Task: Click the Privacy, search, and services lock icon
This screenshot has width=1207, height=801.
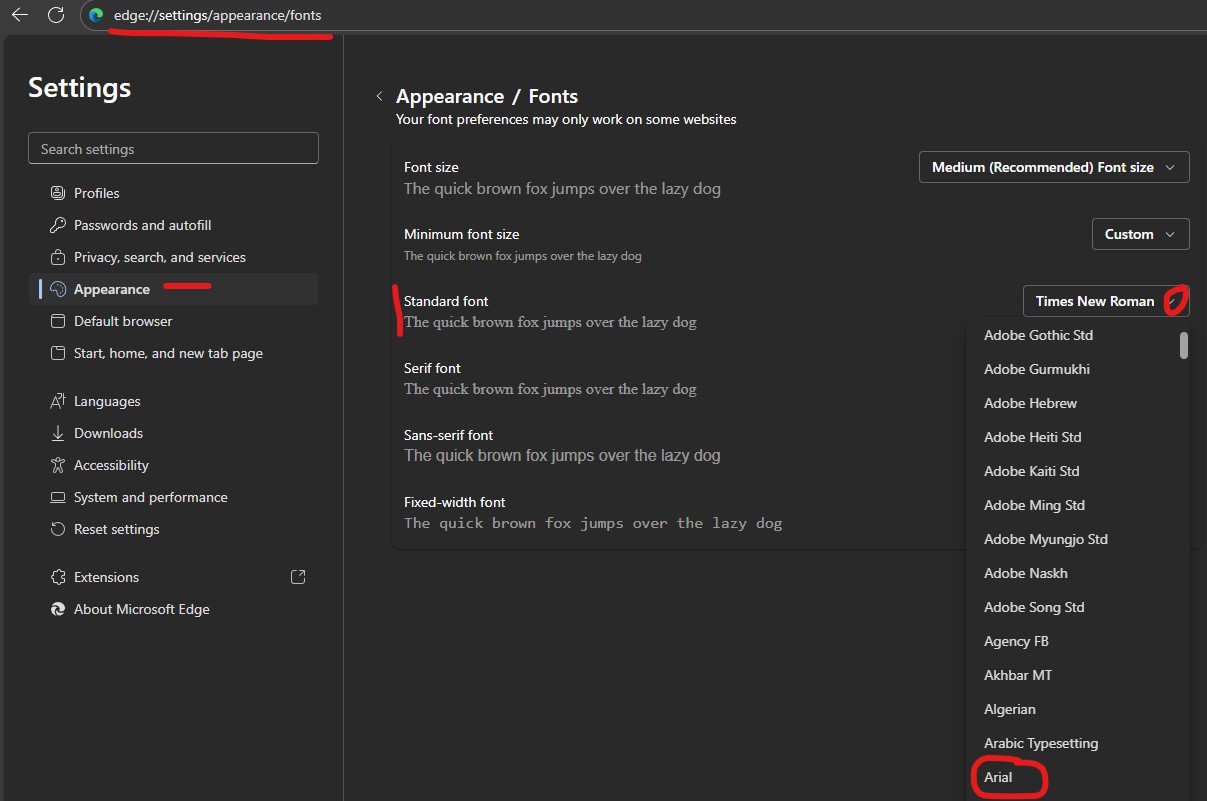Action: pos(57,257)
